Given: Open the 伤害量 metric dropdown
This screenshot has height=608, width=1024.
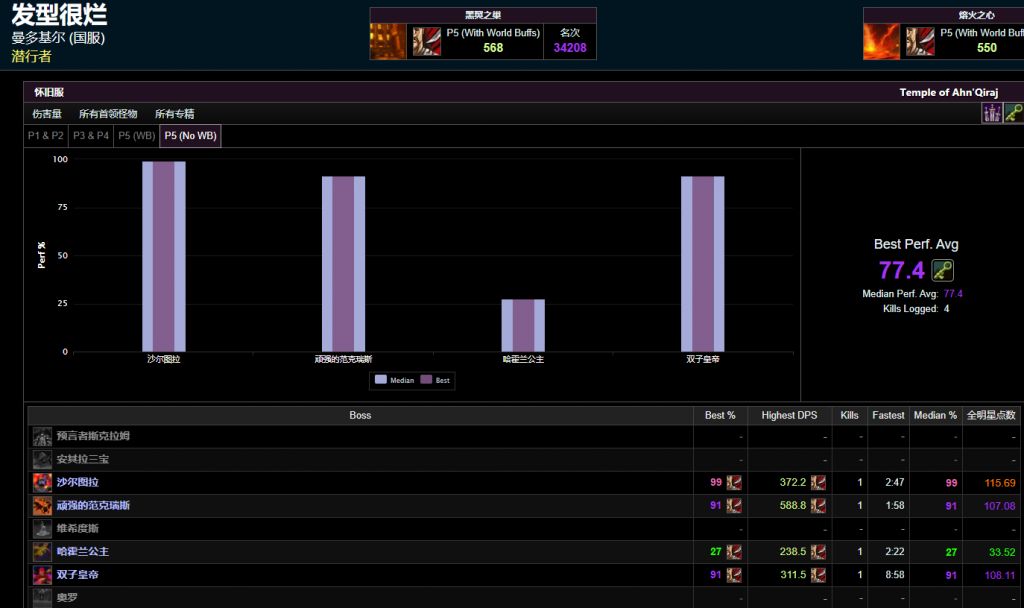Looking at the screenshot, I should (47, 114).
